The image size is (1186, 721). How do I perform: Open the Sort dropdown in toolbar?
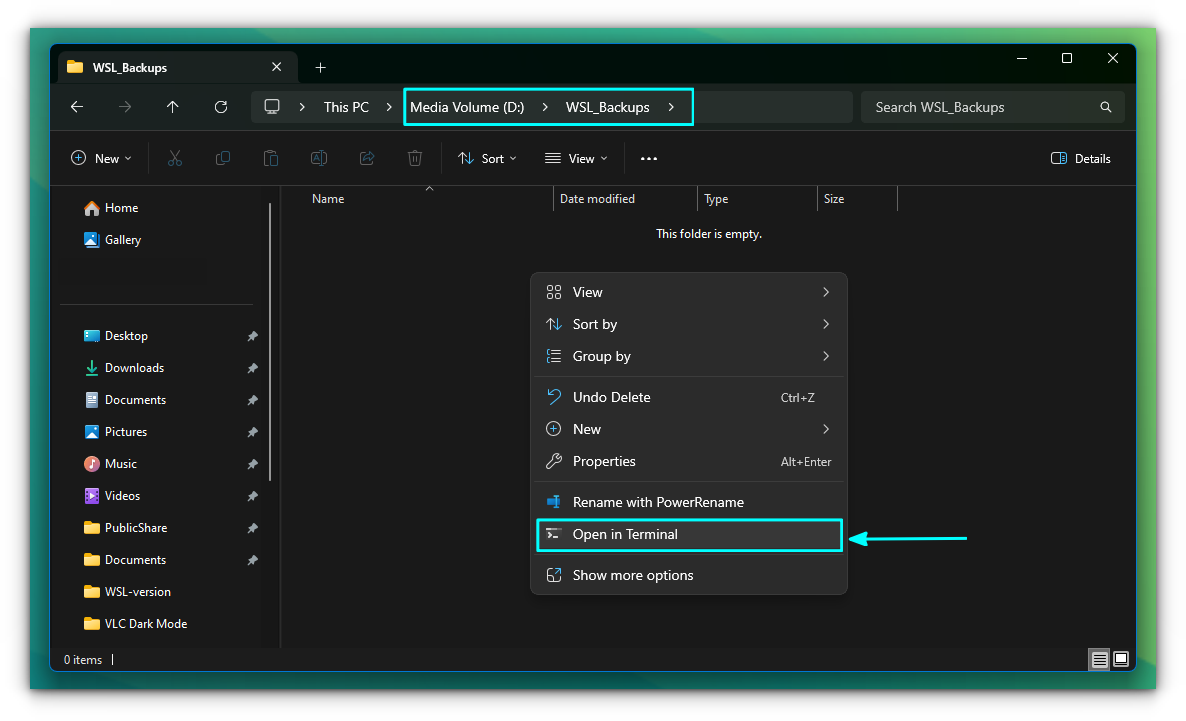[x=487, y=158]
